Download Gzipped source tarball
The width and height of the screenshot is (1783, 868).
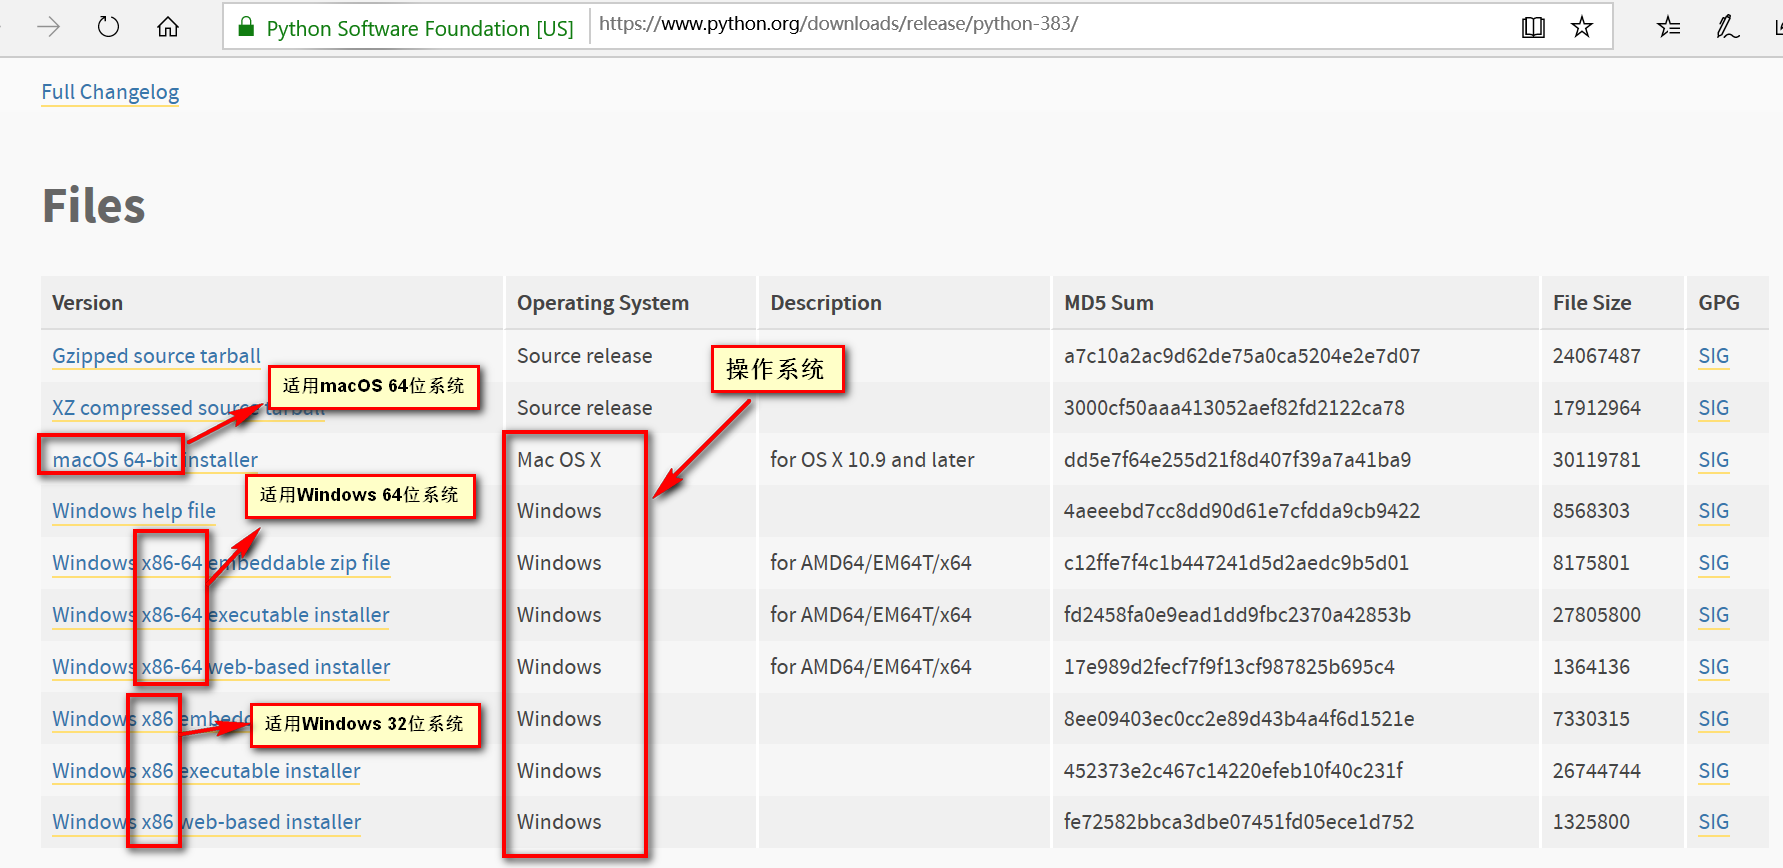(x=156, y=356)
